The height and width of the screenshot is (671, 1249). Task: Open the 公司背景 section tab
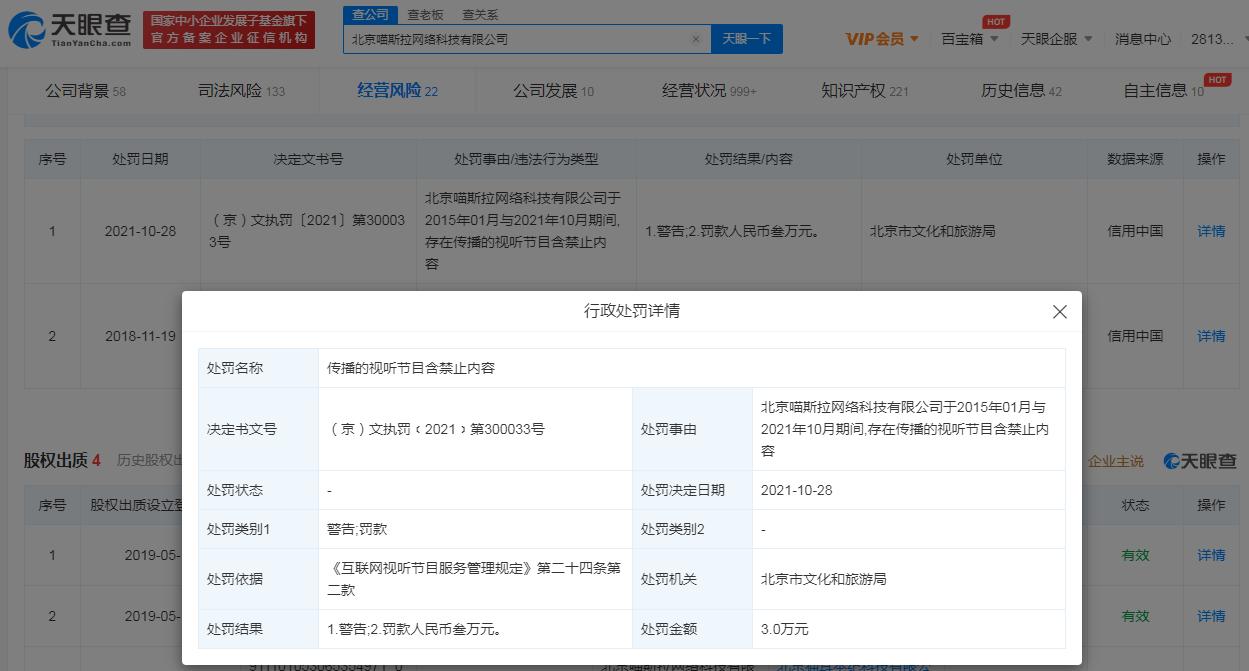click(85, 91)
